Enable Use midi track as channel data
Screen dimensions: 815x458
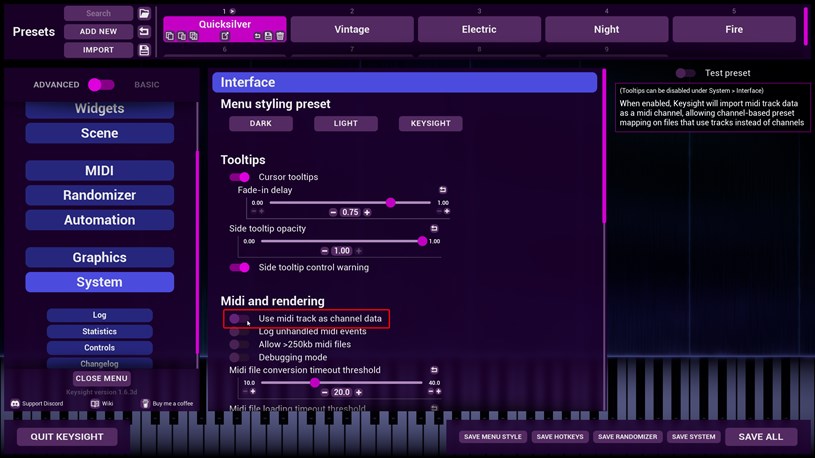[239, 319]
